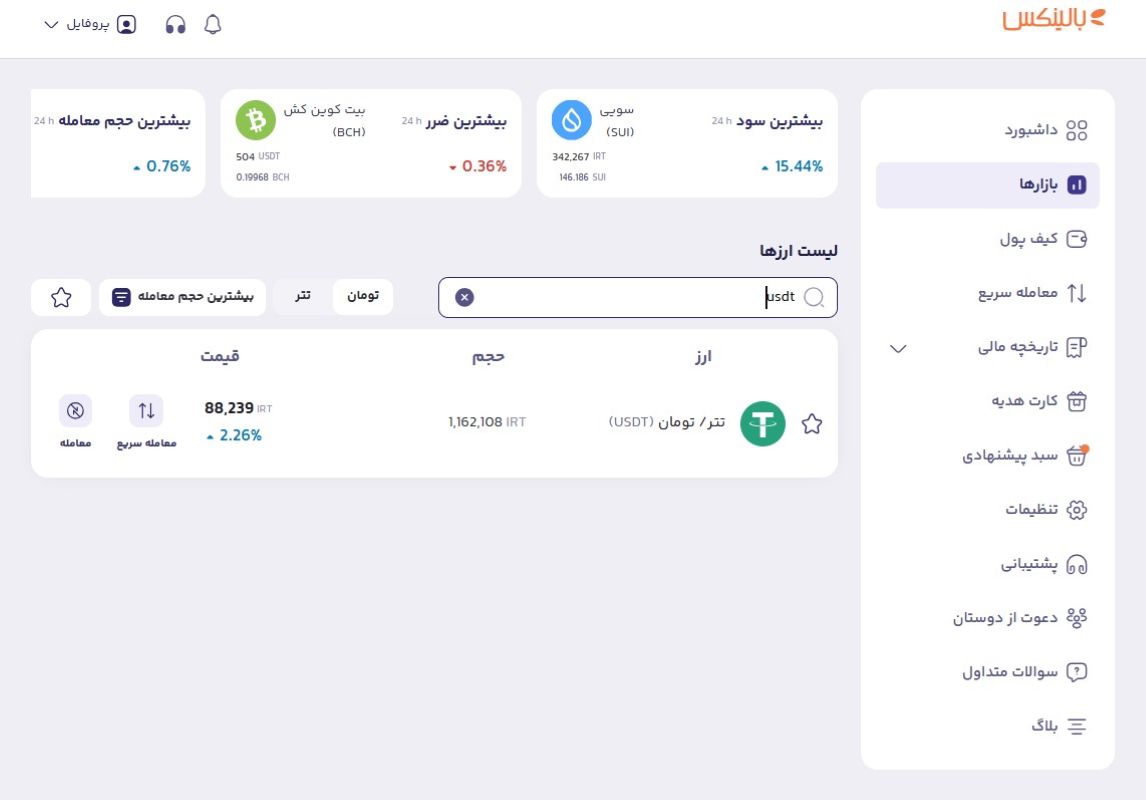Click the settings gear icon

point(1077,510)
